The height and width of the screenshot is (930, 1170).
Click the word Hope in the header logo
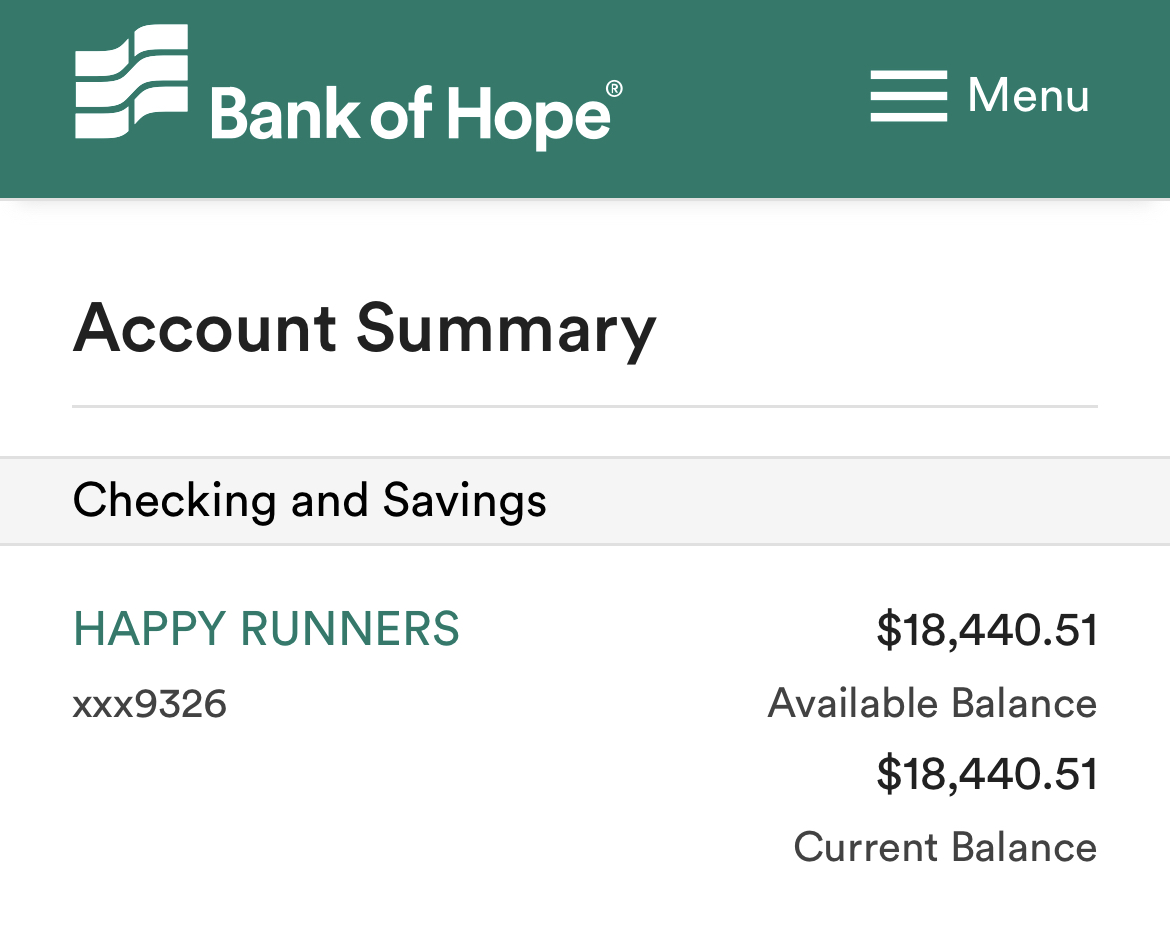527,116
